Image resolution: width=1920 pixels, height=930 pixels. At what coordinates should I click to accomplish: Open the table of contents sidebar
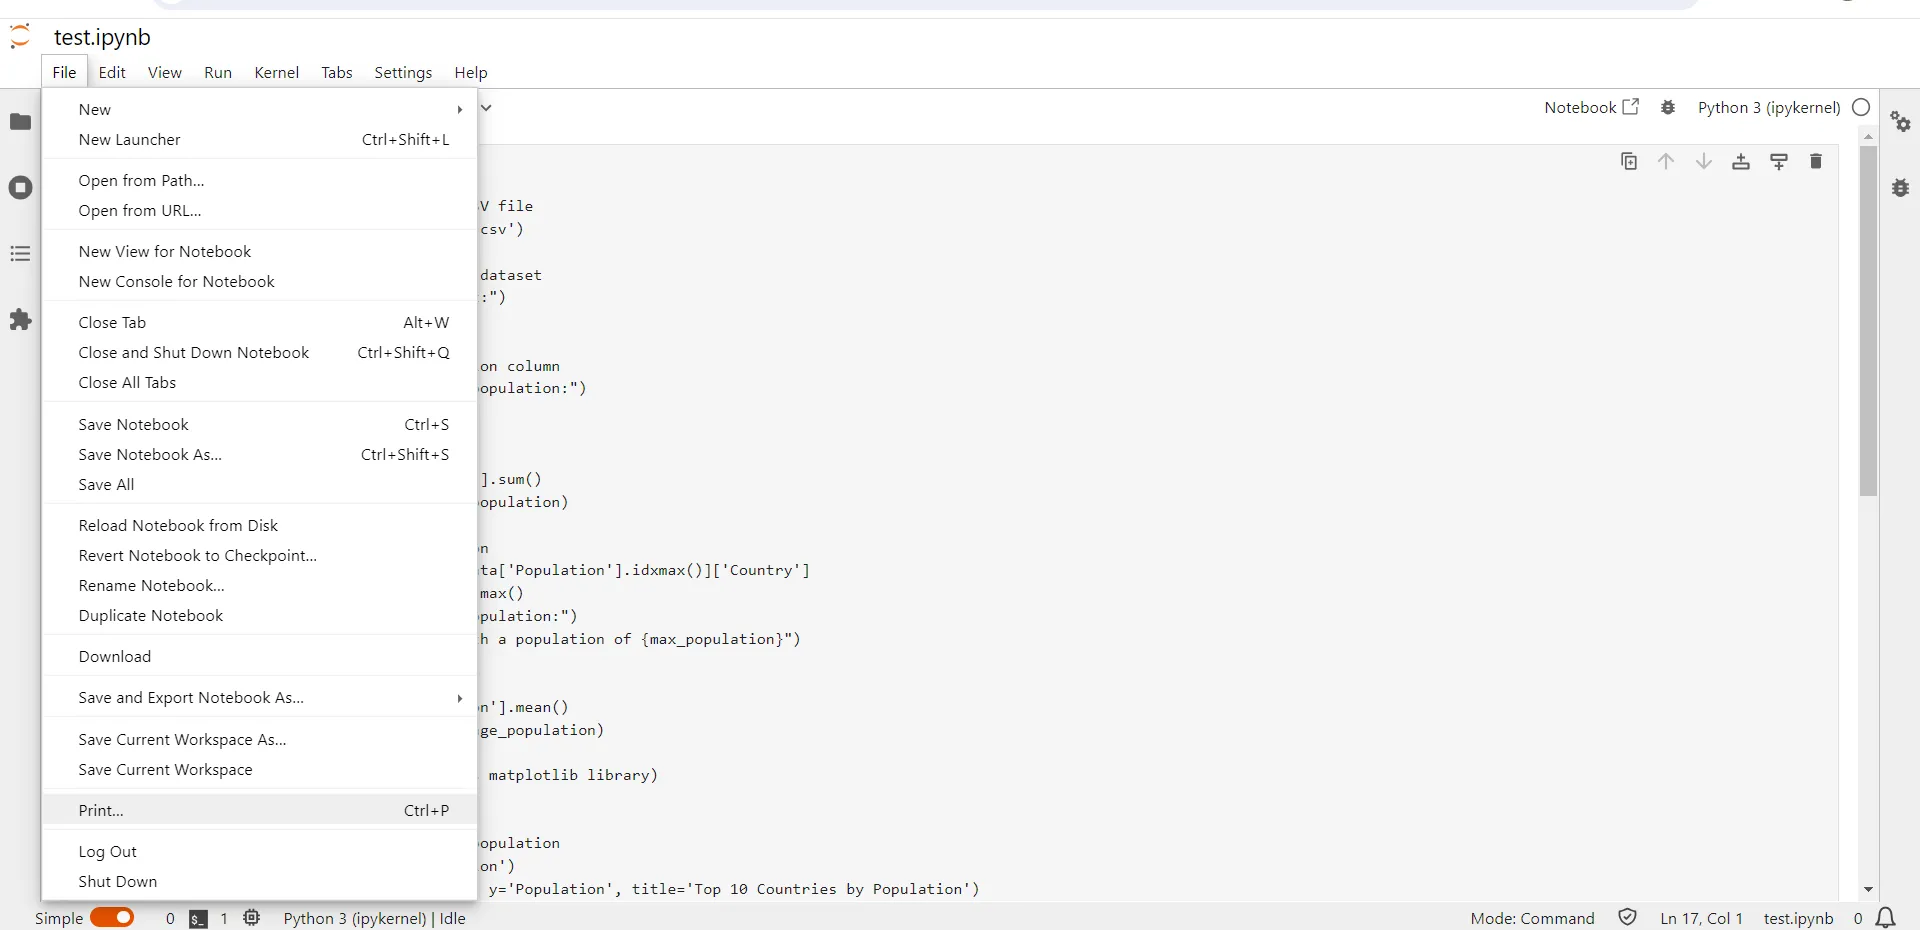[20, 253]
